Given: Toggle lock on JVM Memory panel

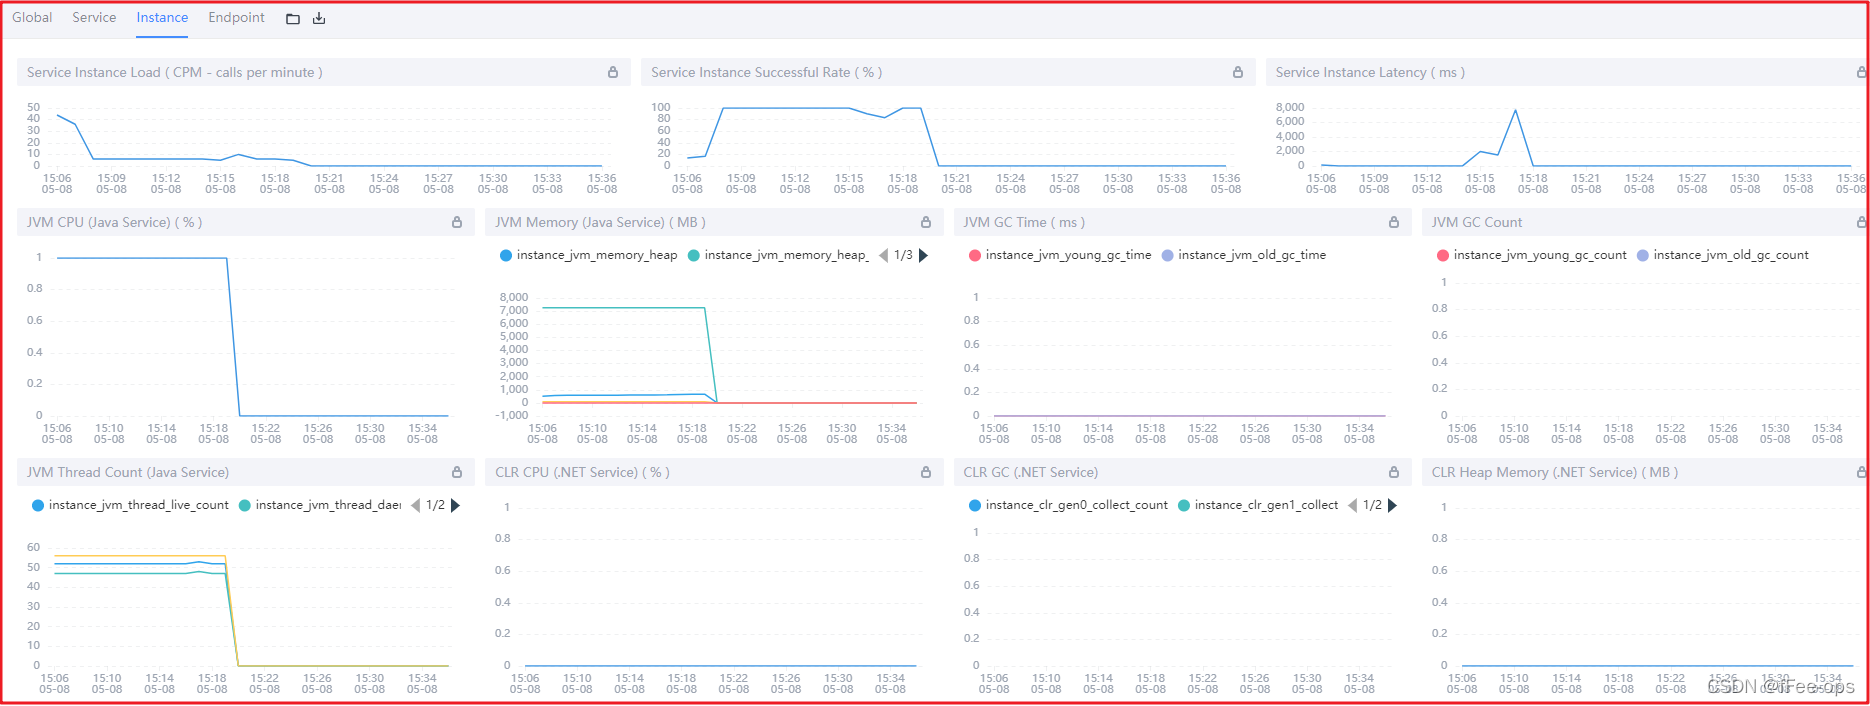Looking at the screenshot, I should (x=926, y=222).
